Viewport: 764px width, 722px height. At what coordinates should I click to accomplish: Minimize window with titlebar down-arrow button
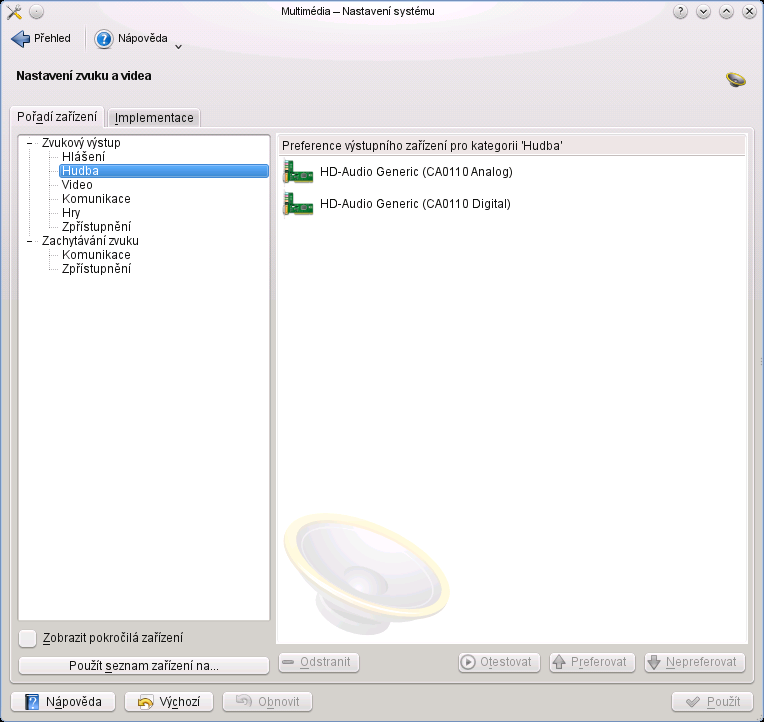[x=703, y=12]
